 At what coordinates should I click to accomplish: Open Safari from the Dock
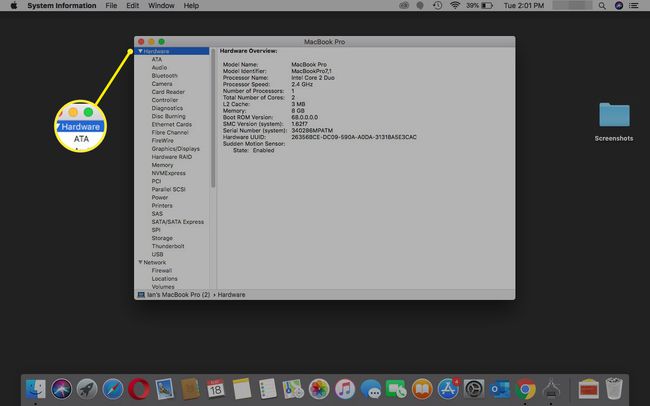[113, 389]
